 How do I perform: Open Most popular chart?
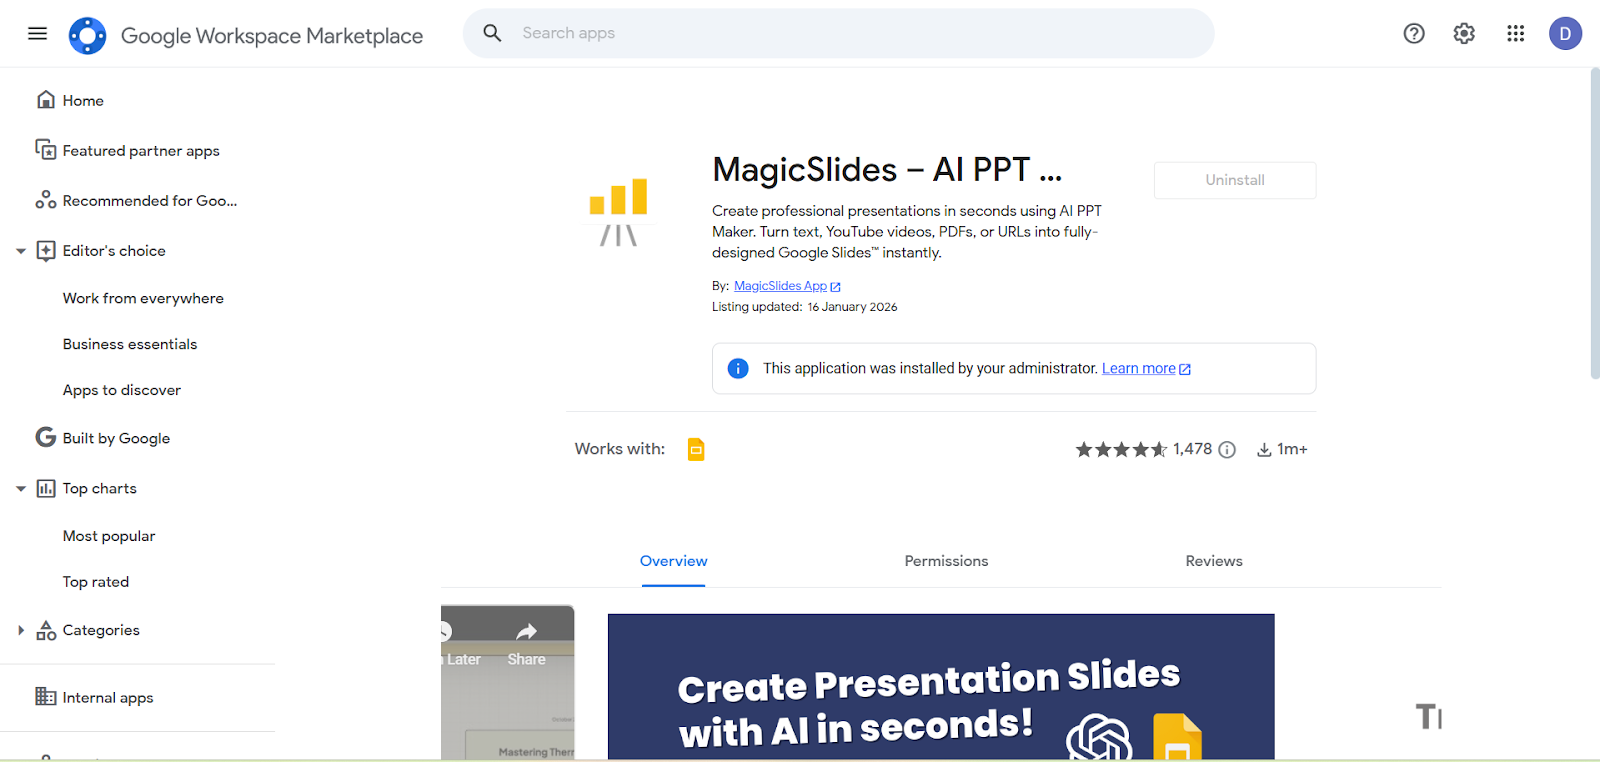pos(109,536)
